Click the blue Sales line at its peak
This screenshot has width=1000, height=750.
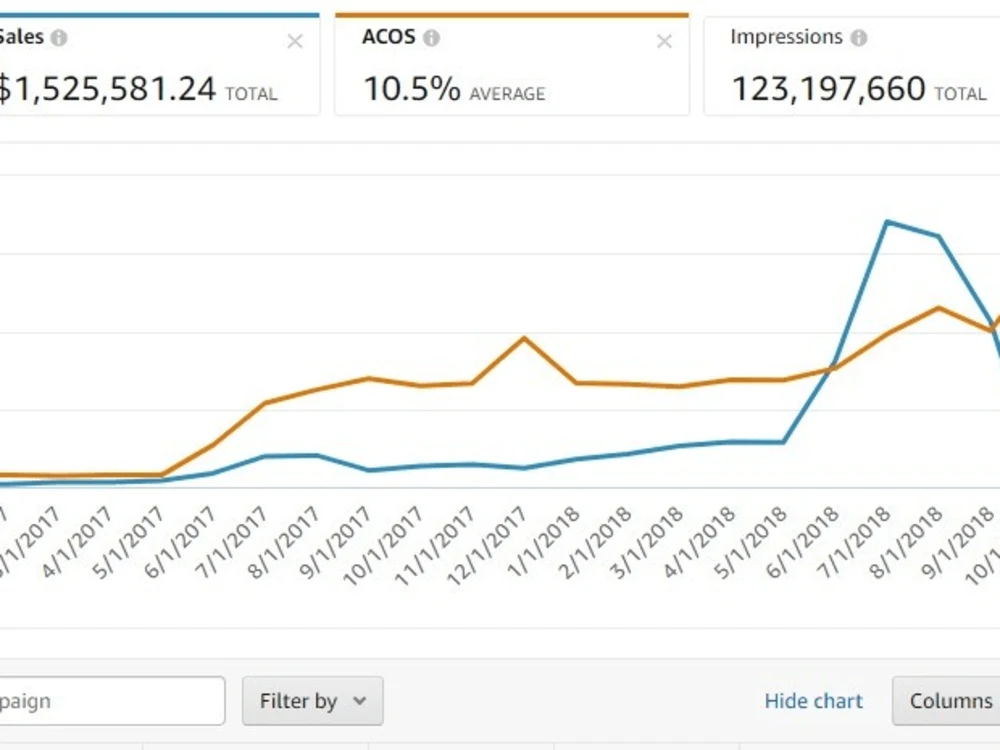point(887,222)
